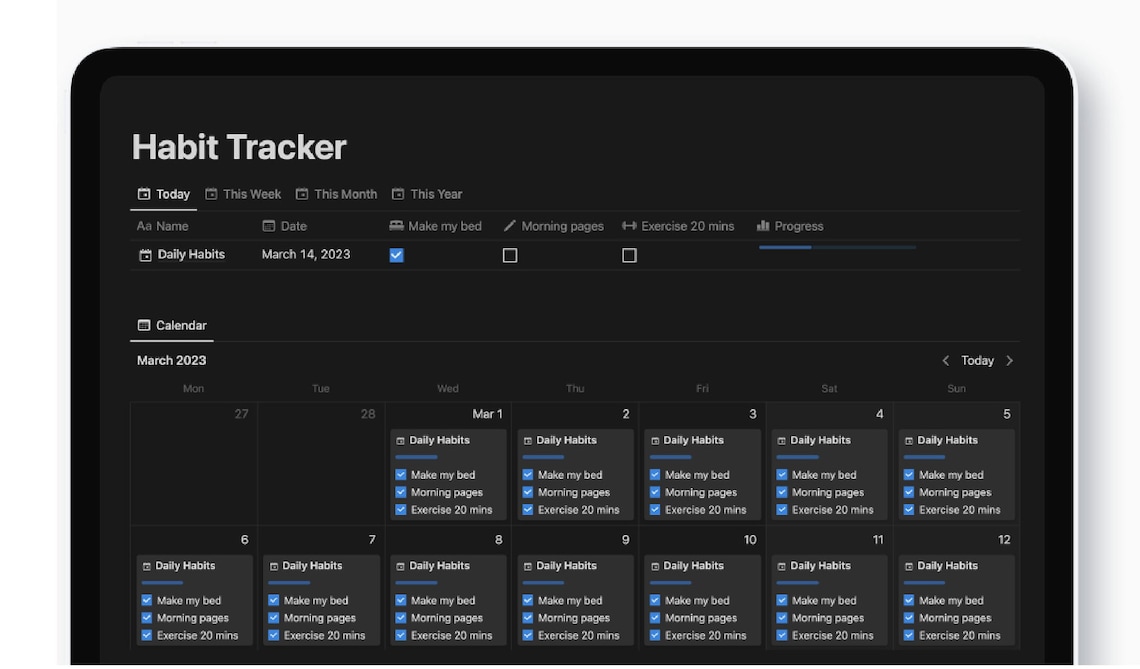
Task: Enable the Exercise 20 mins checkbox in the row
Action: coord(629,255)
